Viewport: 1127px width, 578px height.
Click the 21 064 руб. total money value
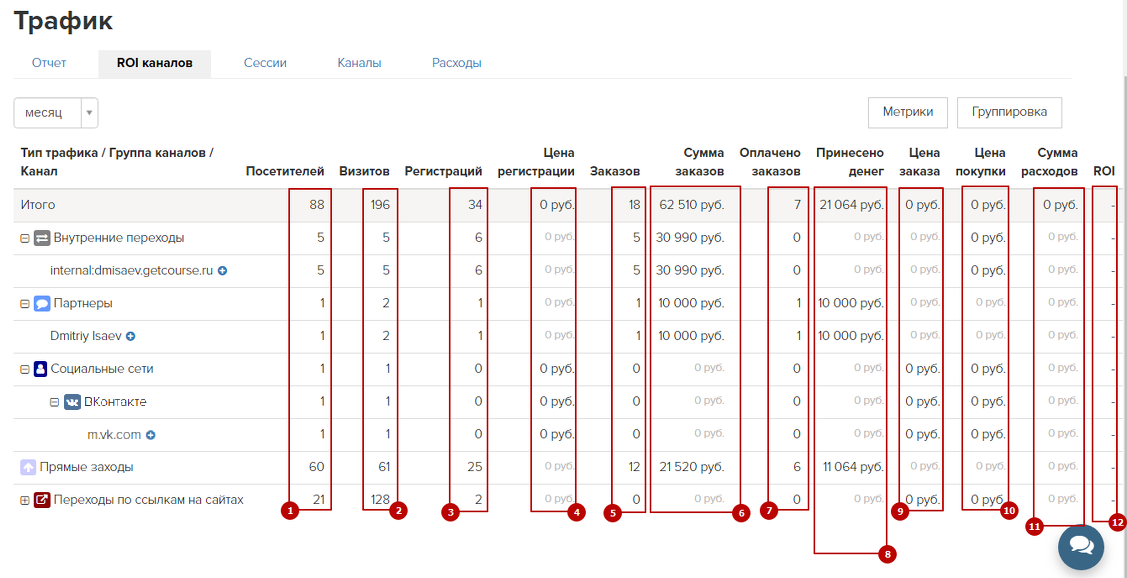click(850, 205)
